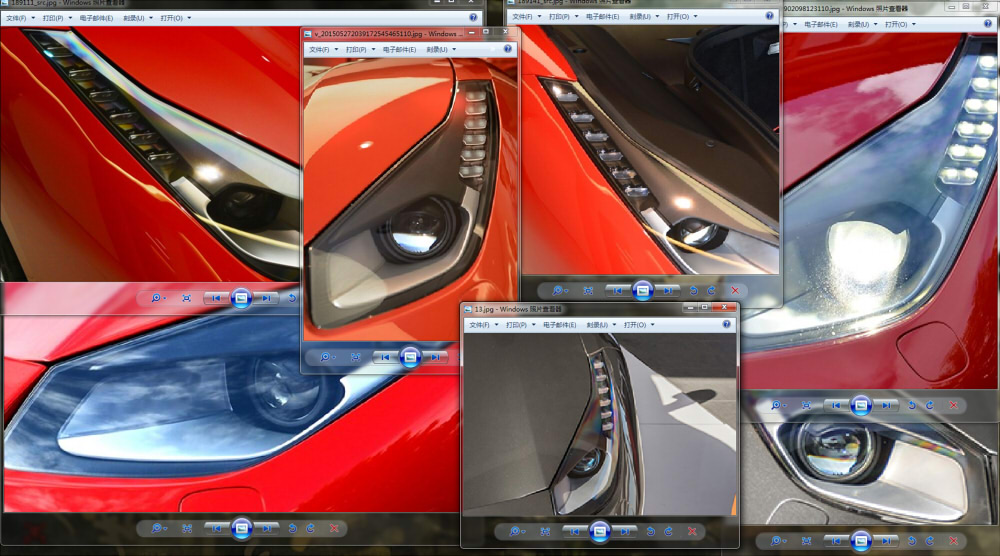Image resolution: width=1000 pixels, height=556 pixels.
Task: Show previous photo in 189111_src.jpg window
Action: click(x=217, y=298)
